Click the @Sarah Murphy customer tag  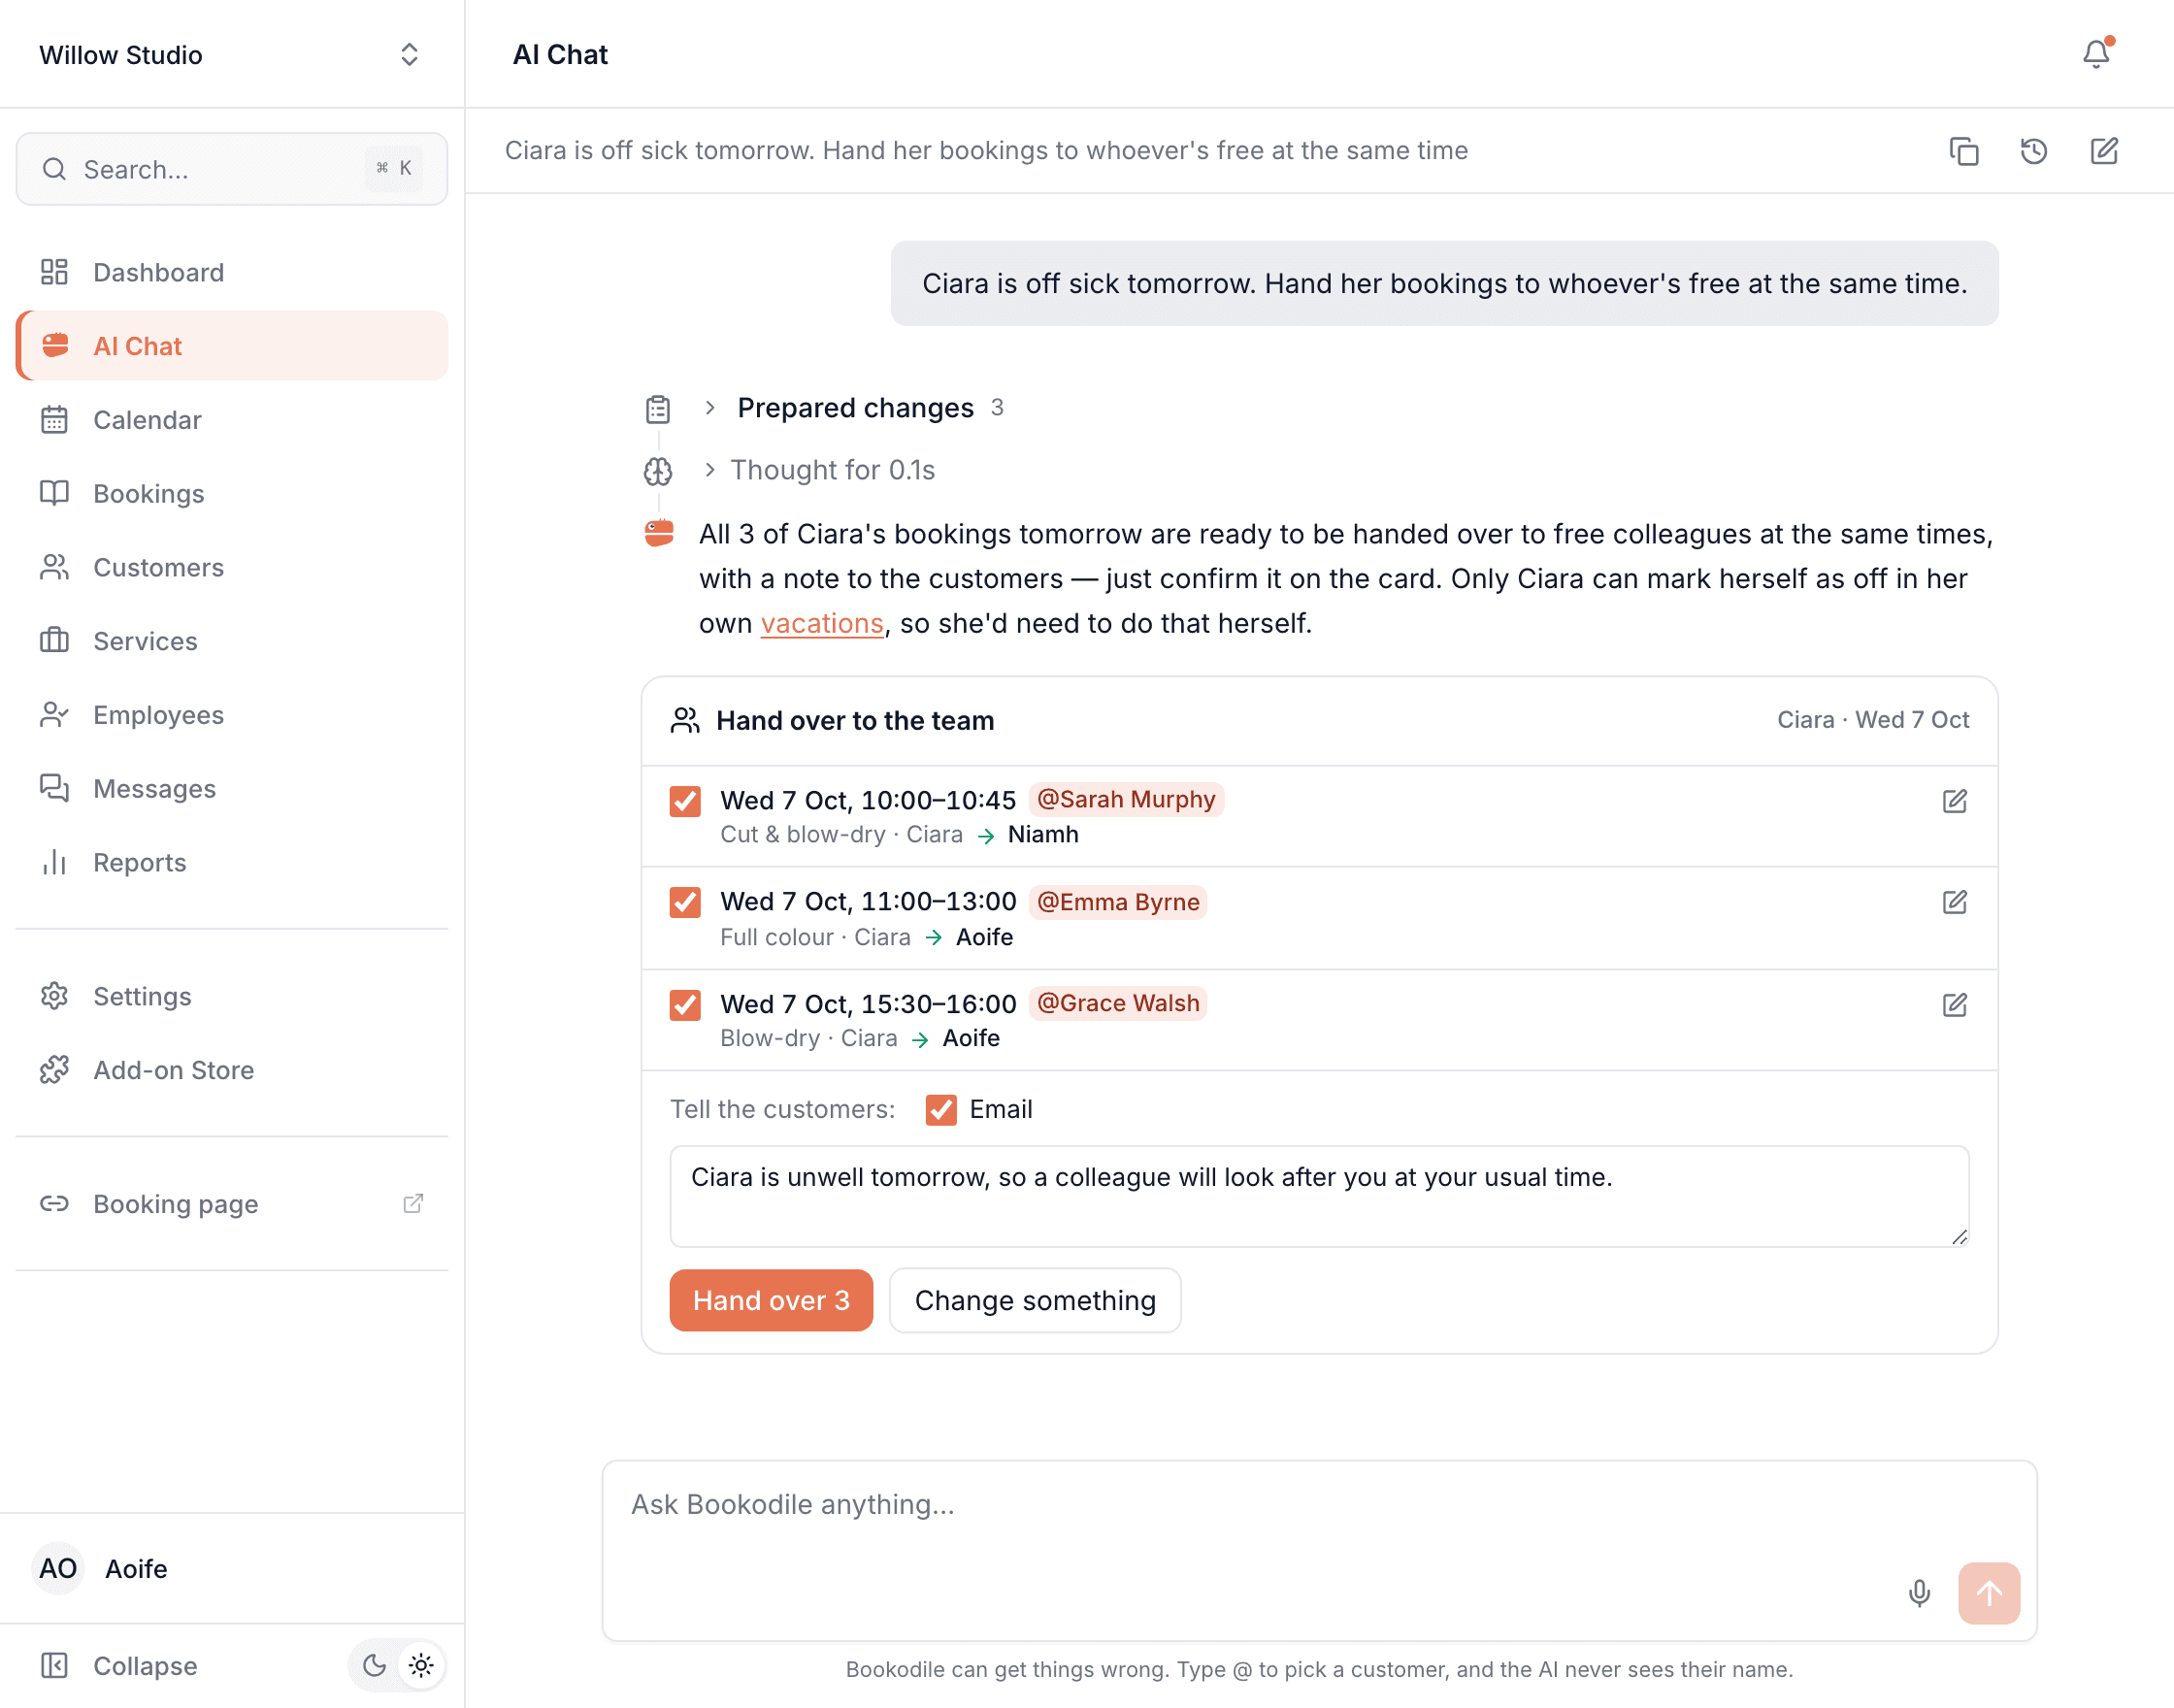[x=1126, y=799]
